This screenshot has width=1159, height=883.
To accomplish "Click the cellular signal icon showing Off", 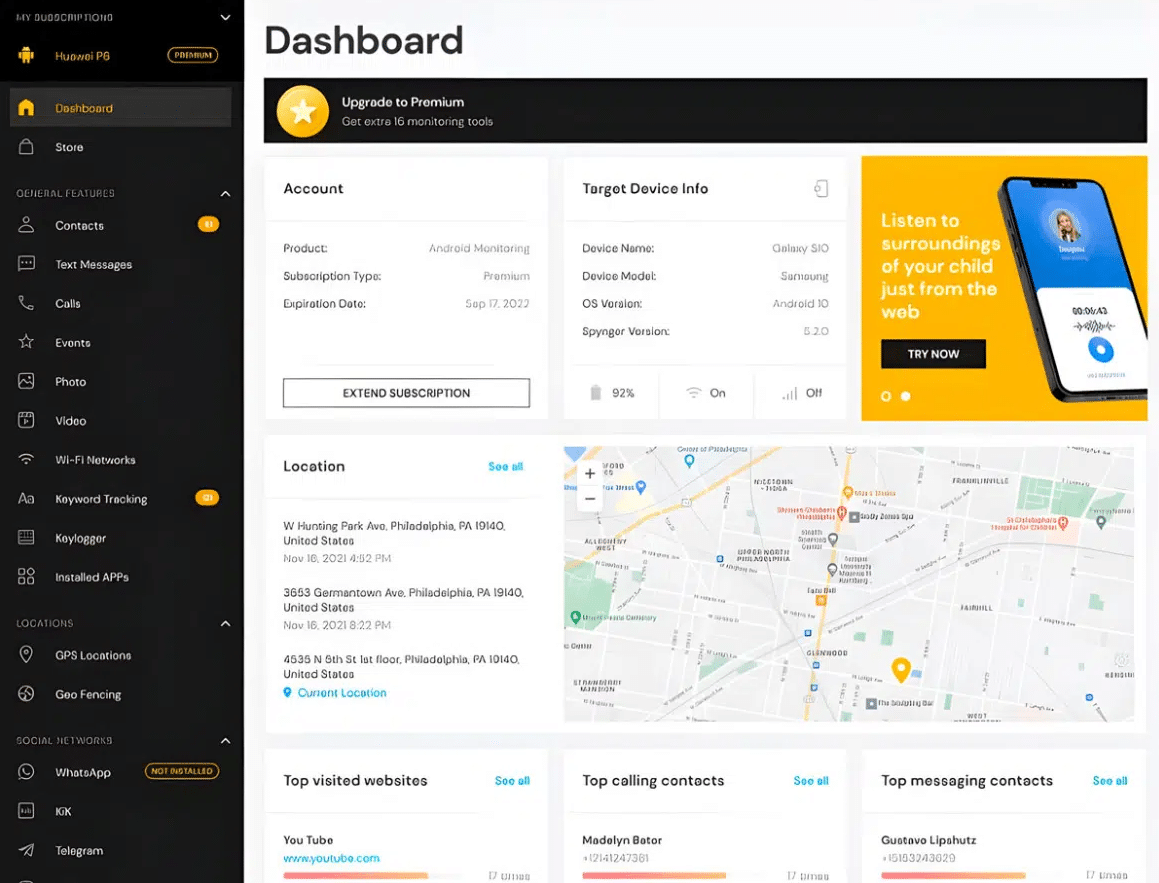I will pyautogui.click(x=790, y=392).
